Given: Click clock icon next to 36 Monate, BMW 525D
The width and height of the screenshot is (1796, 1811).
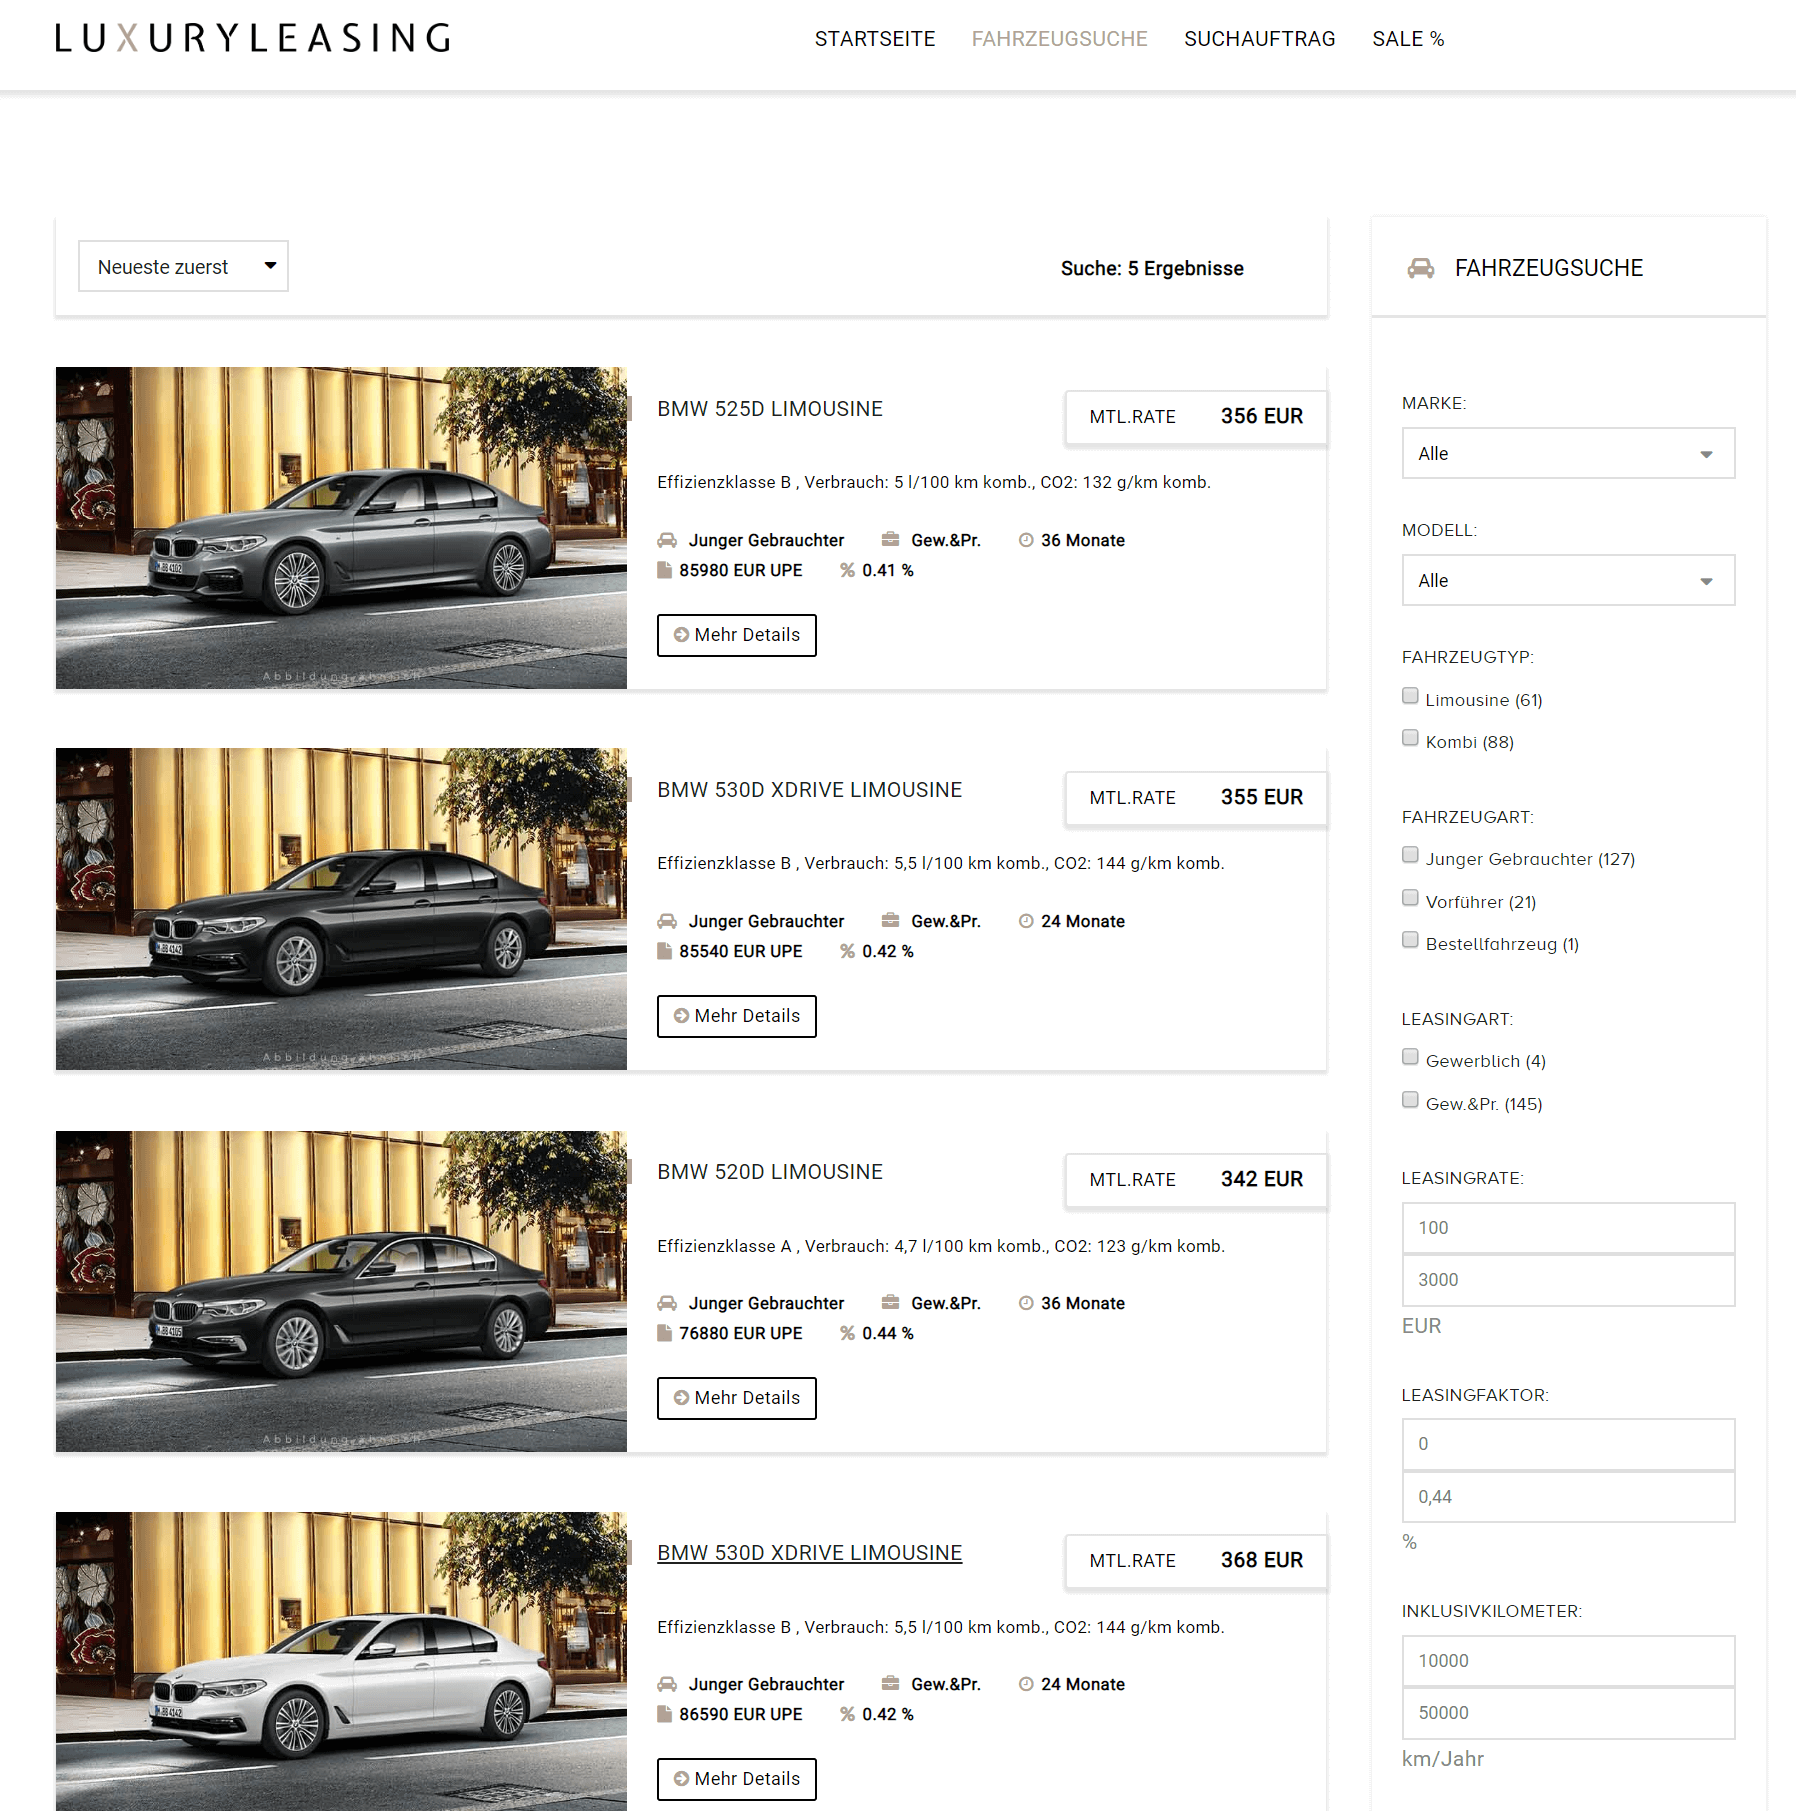Looking at the screenshot, I should 1026,540.
